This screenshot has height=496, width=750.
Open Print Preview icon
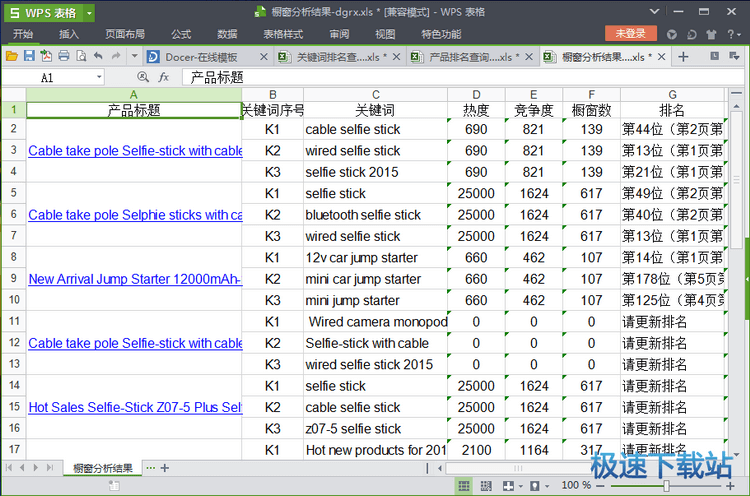[x=81, y=56]
